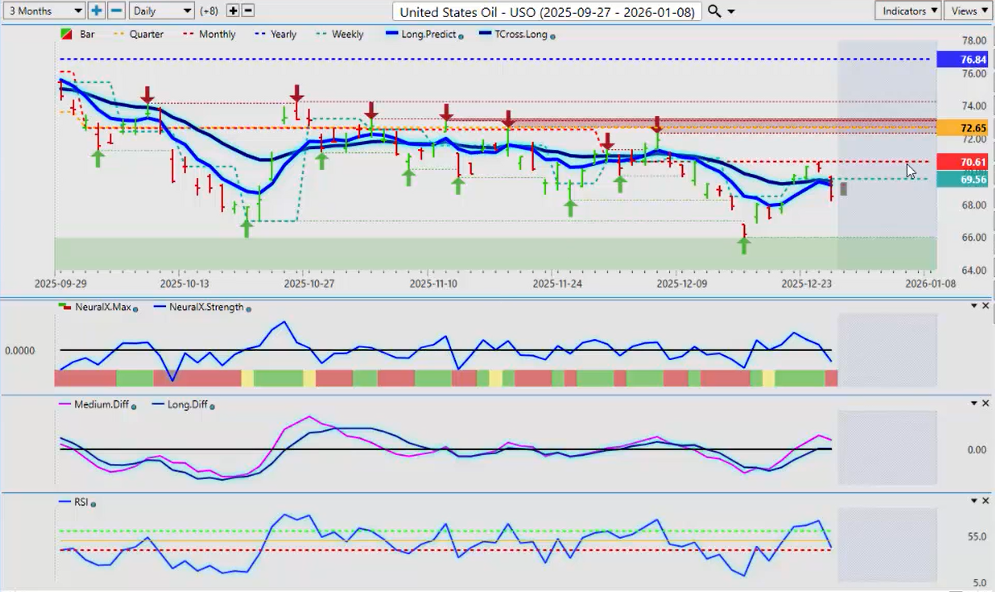This screenshot has height=592, width=995.
Task: Close the NeuralX indicator panel
Action: 986,306
